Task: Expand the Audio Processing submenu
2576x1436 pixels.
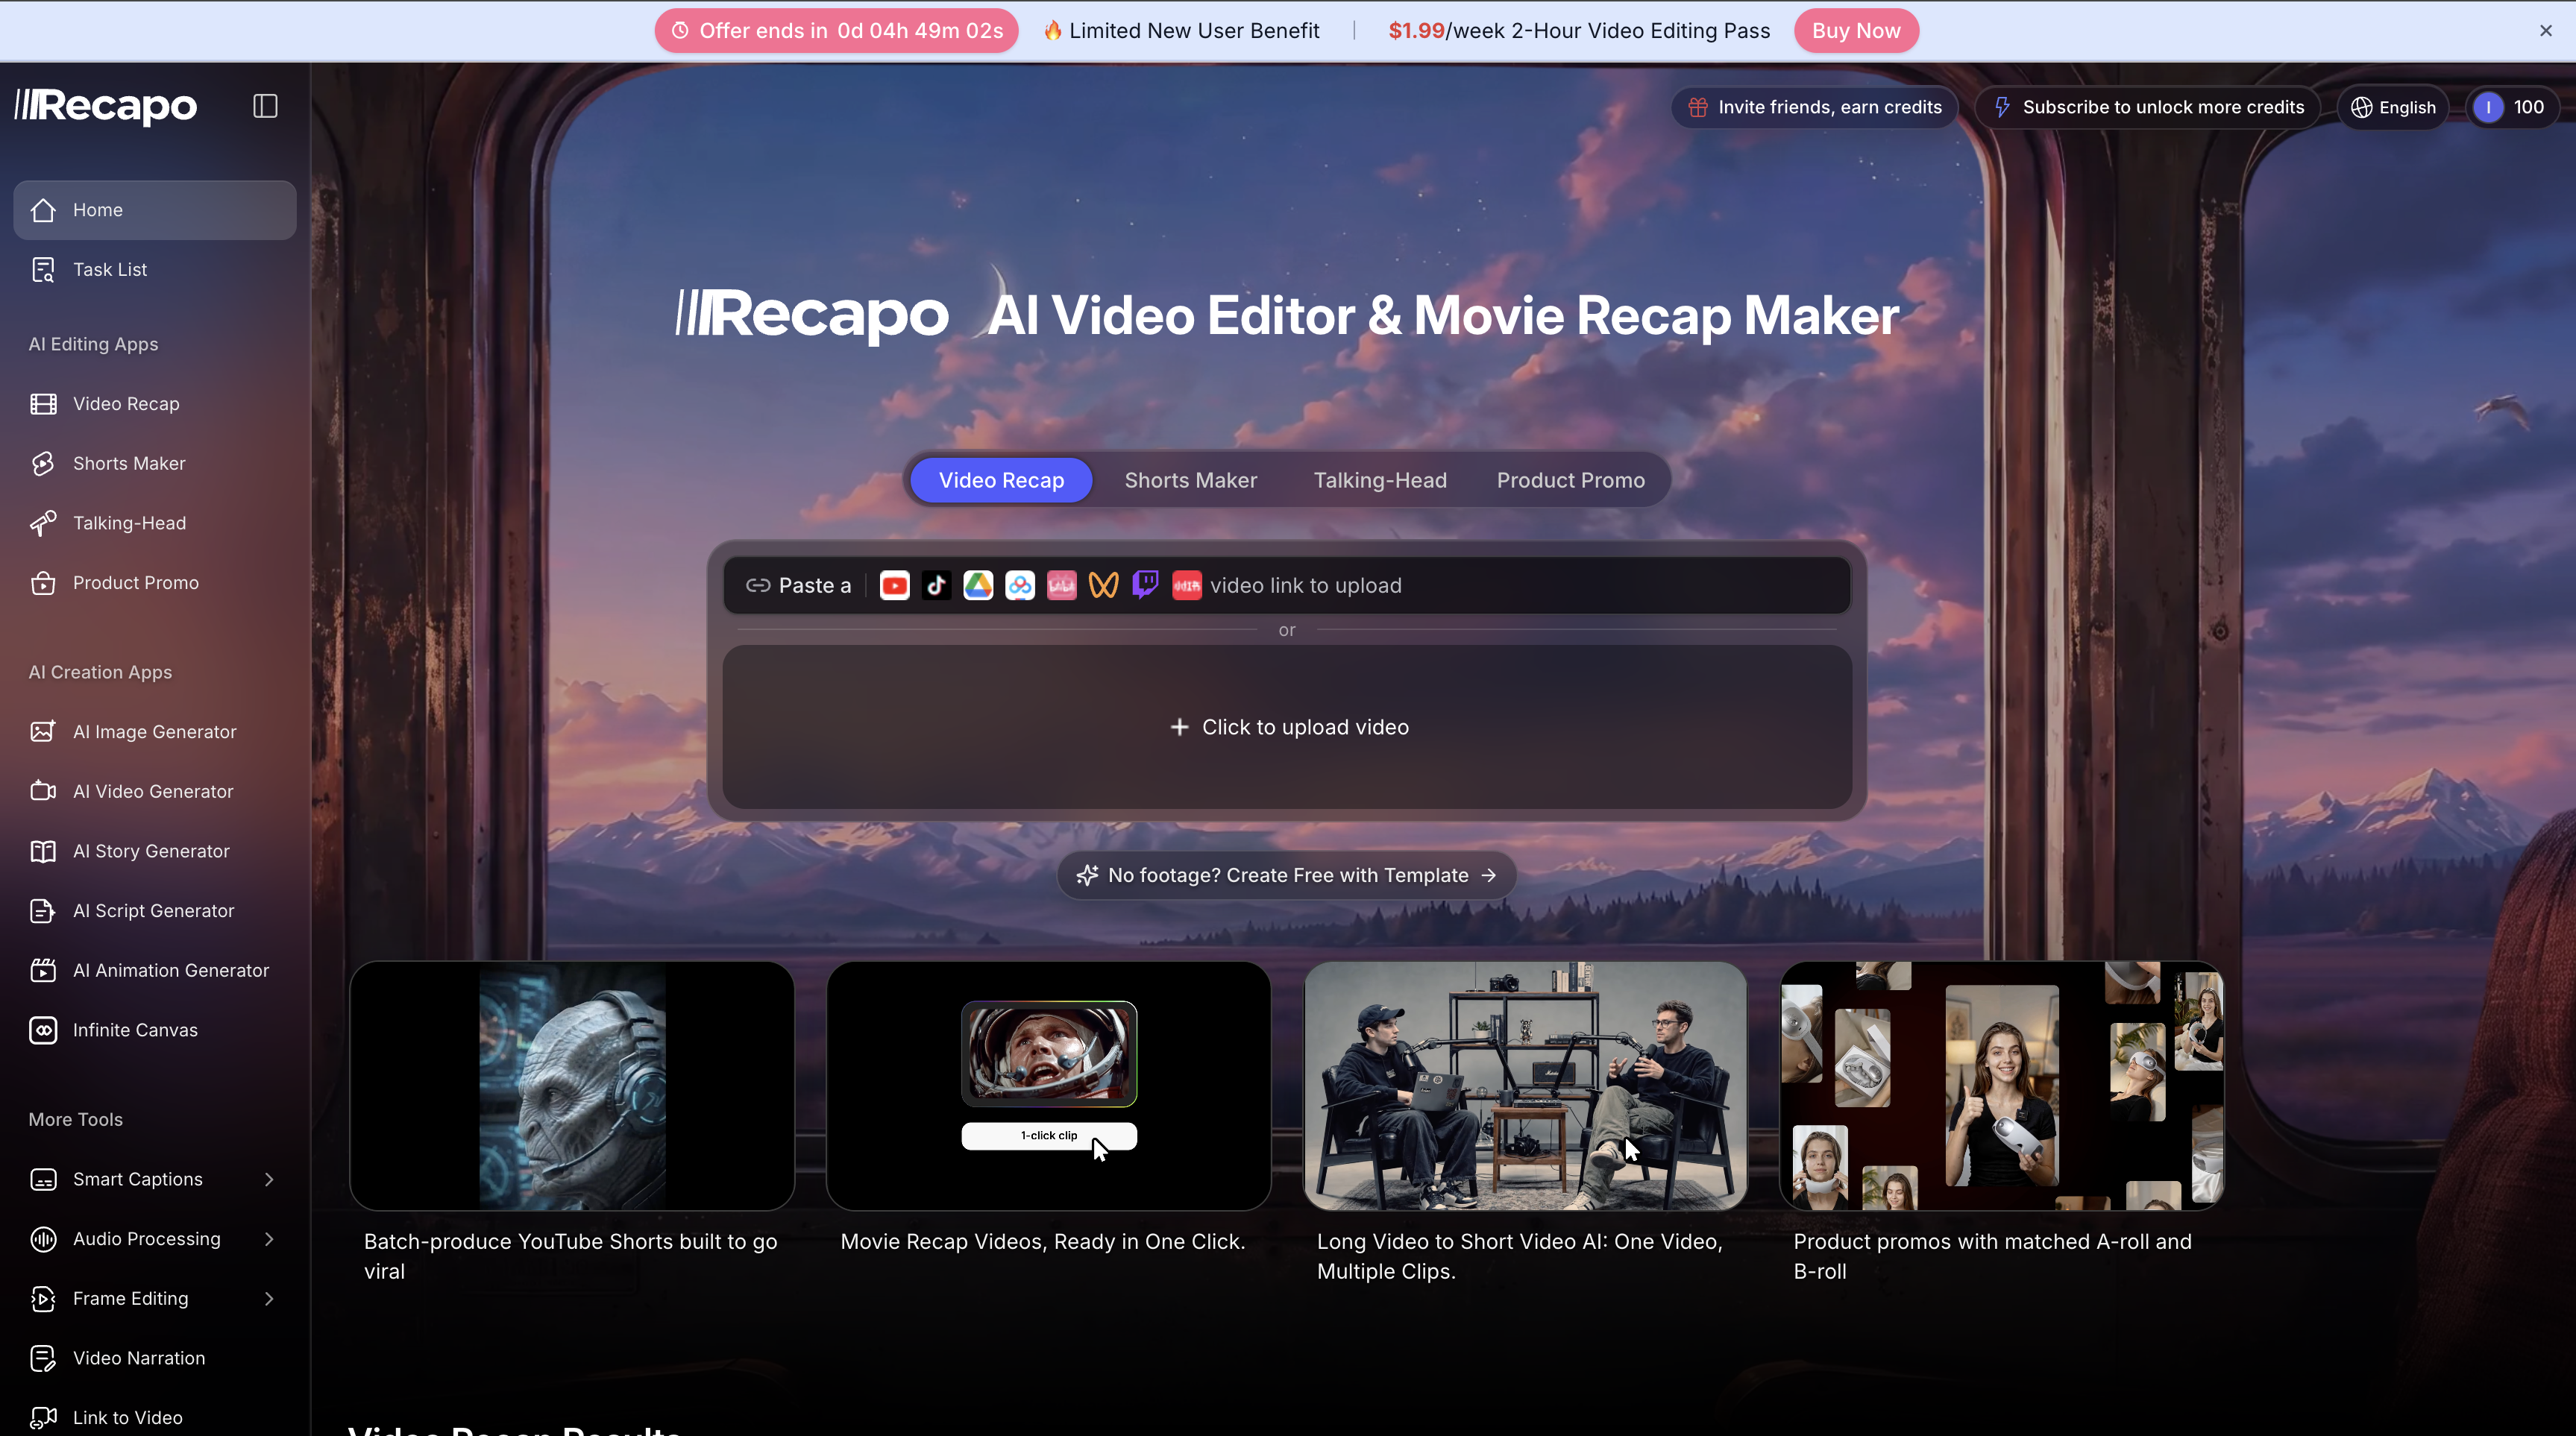Action: pos(268,1239)
